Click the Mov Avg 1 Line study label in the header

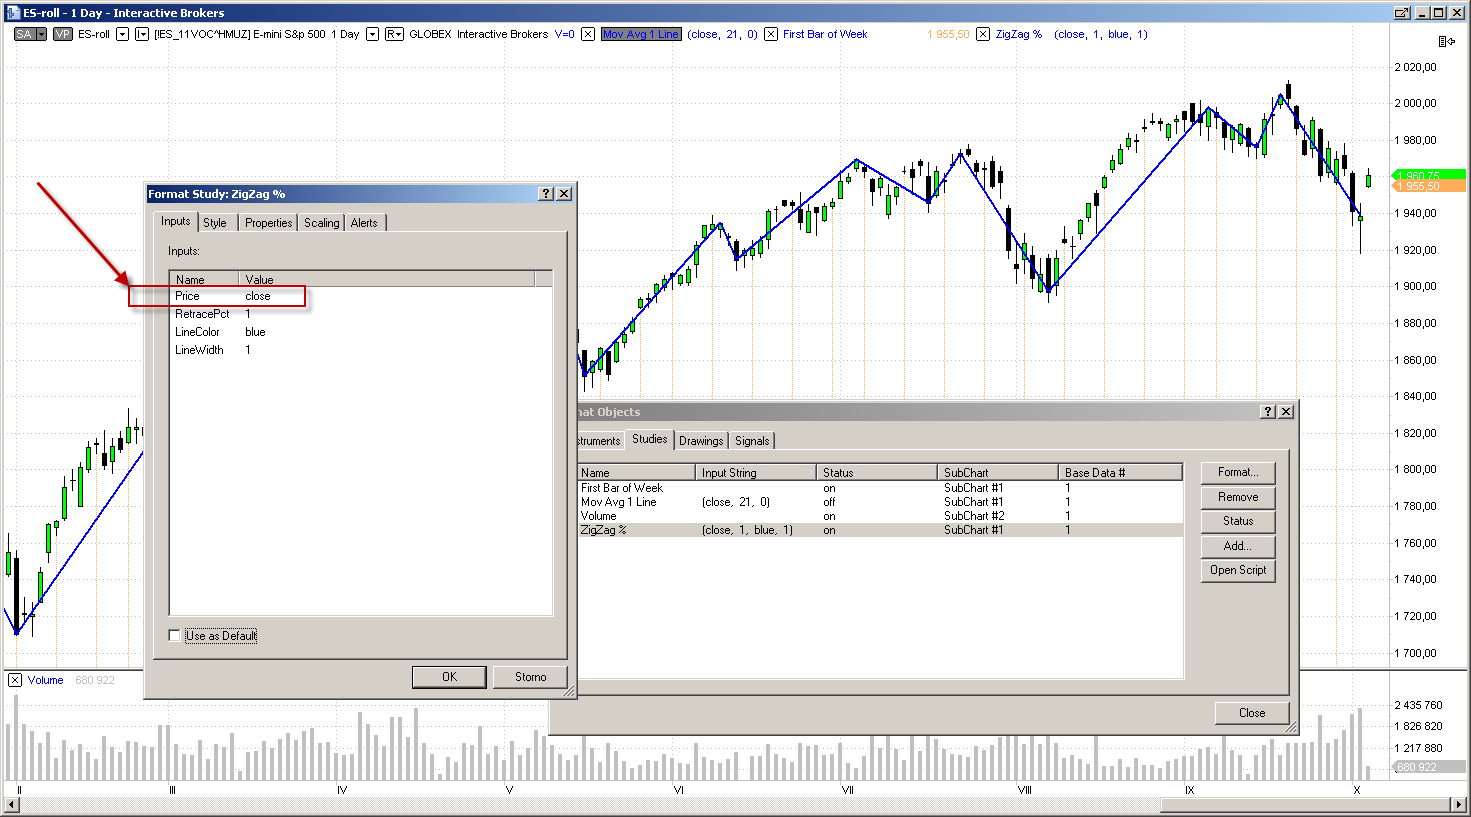[641, 34]
